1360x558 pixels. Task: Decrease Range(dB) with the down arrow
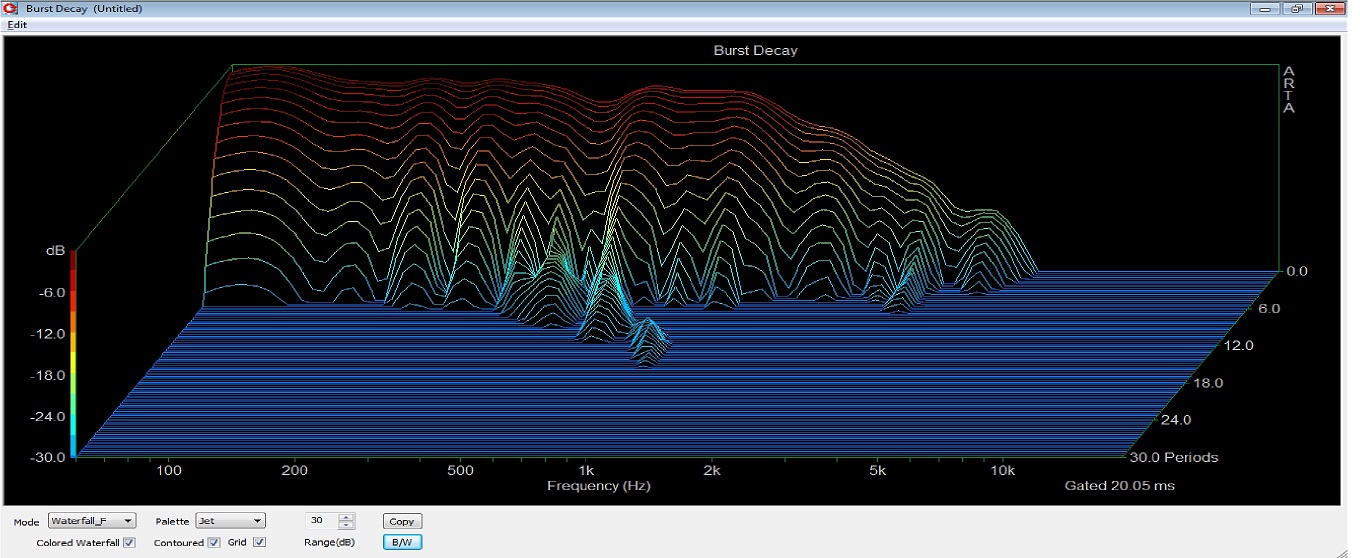[x=347, y=525]
